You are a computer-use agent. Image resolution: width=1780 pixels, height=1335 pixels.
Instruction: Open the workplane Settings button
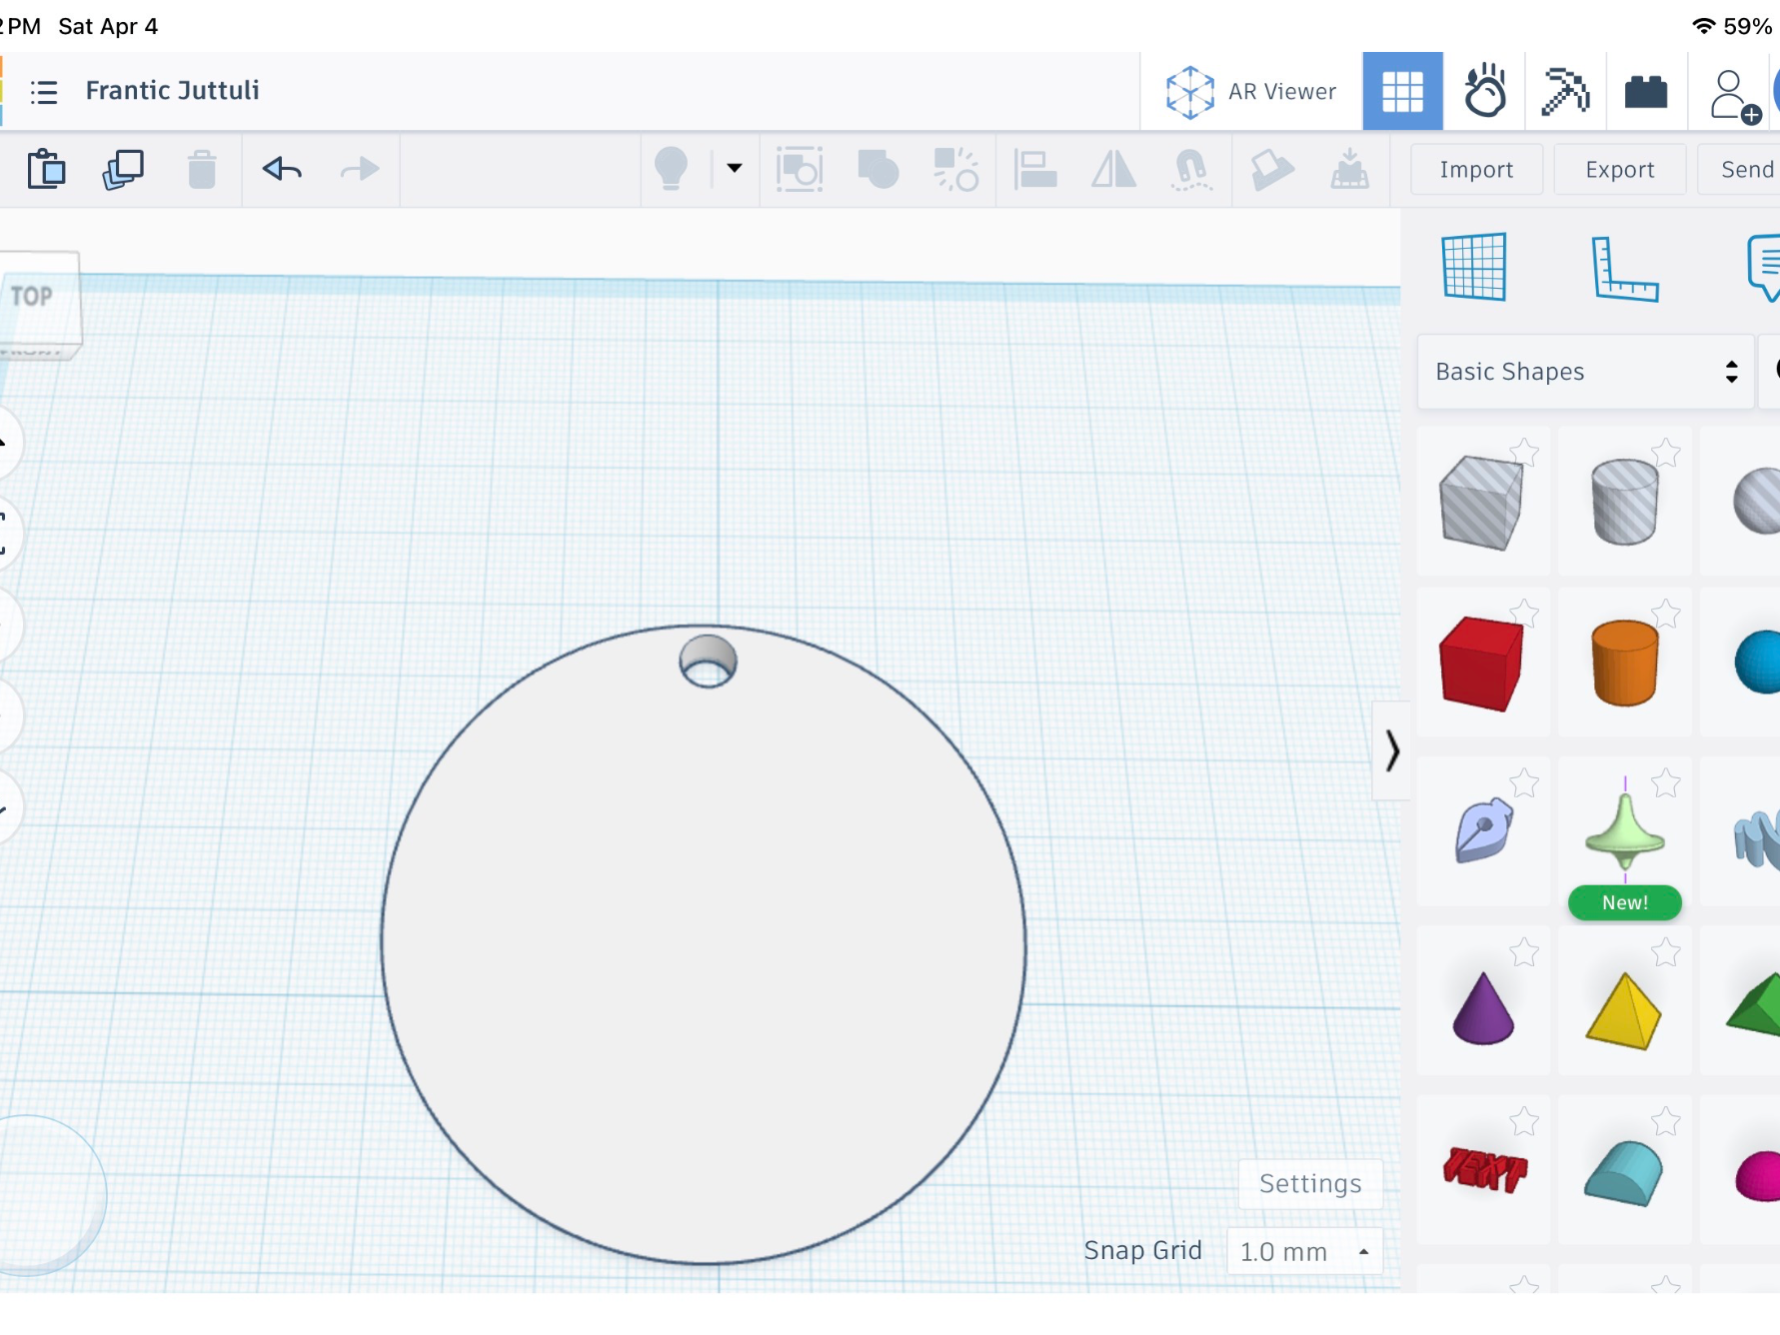[1310, 1184]
